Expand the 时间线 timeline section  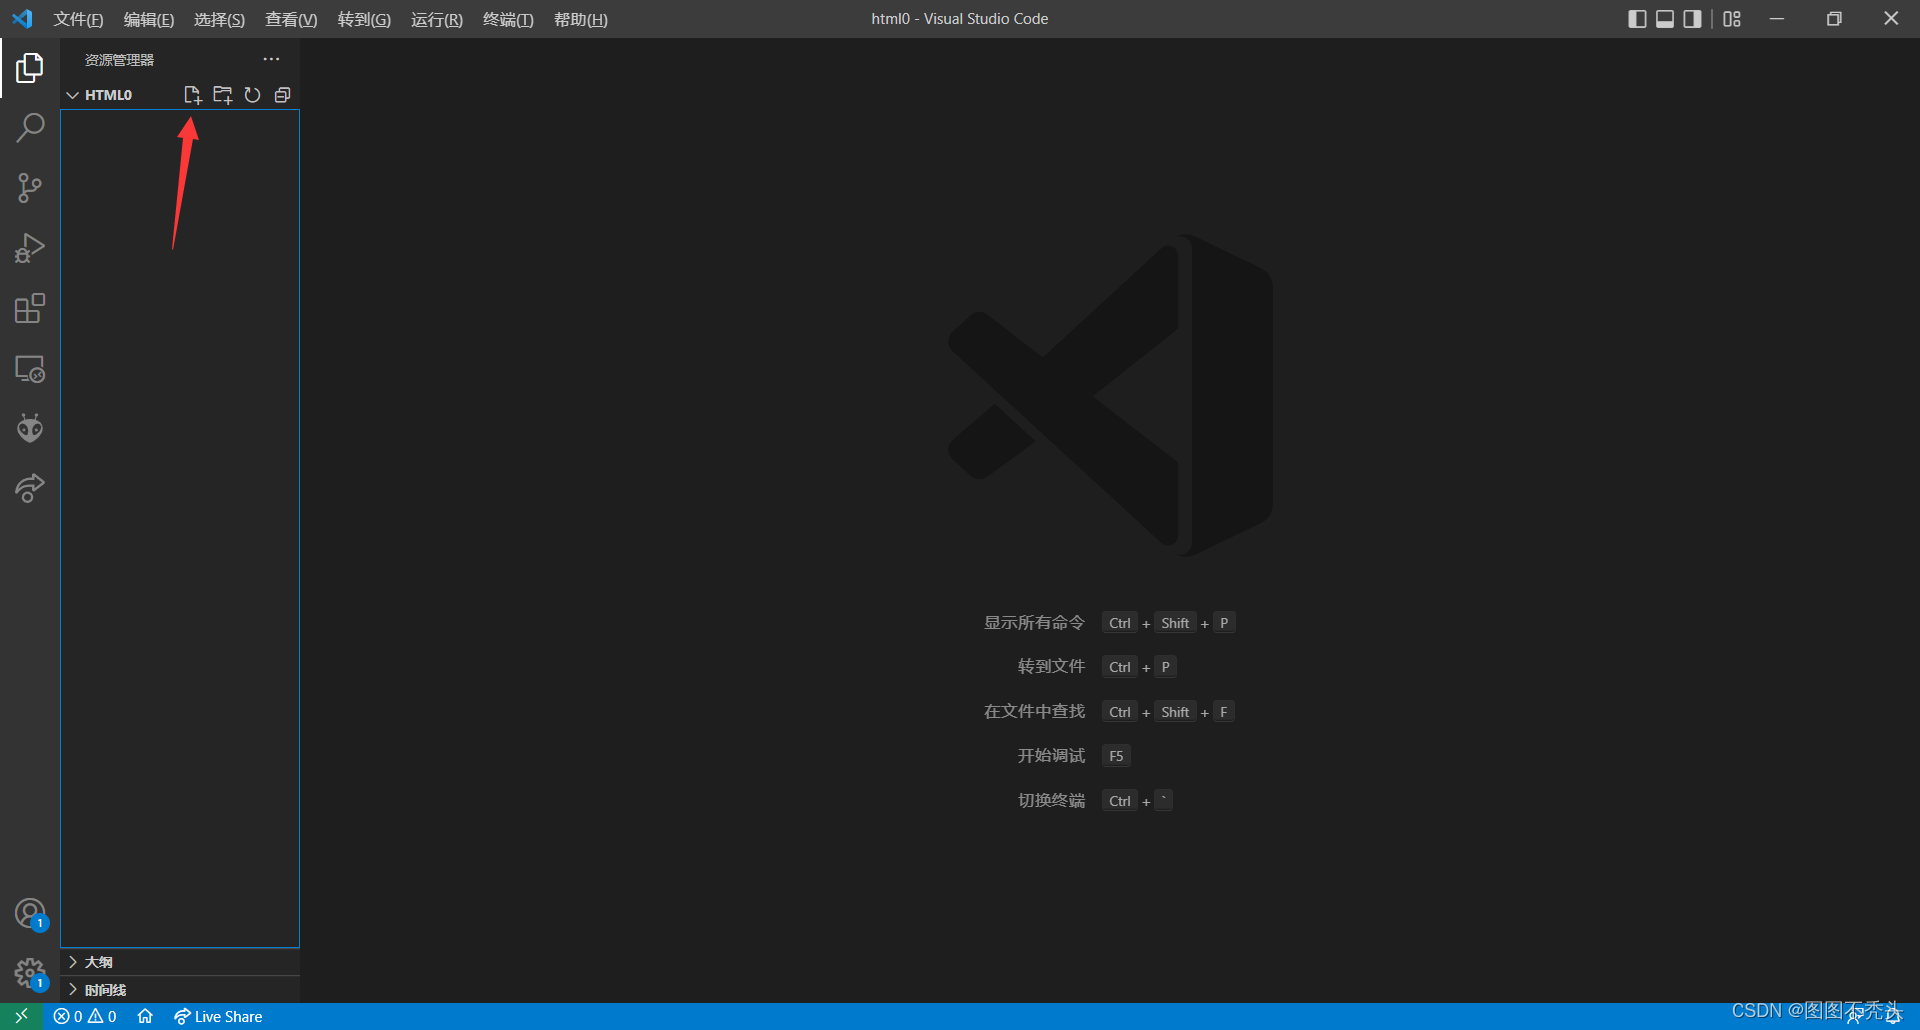tap(180, 990)
